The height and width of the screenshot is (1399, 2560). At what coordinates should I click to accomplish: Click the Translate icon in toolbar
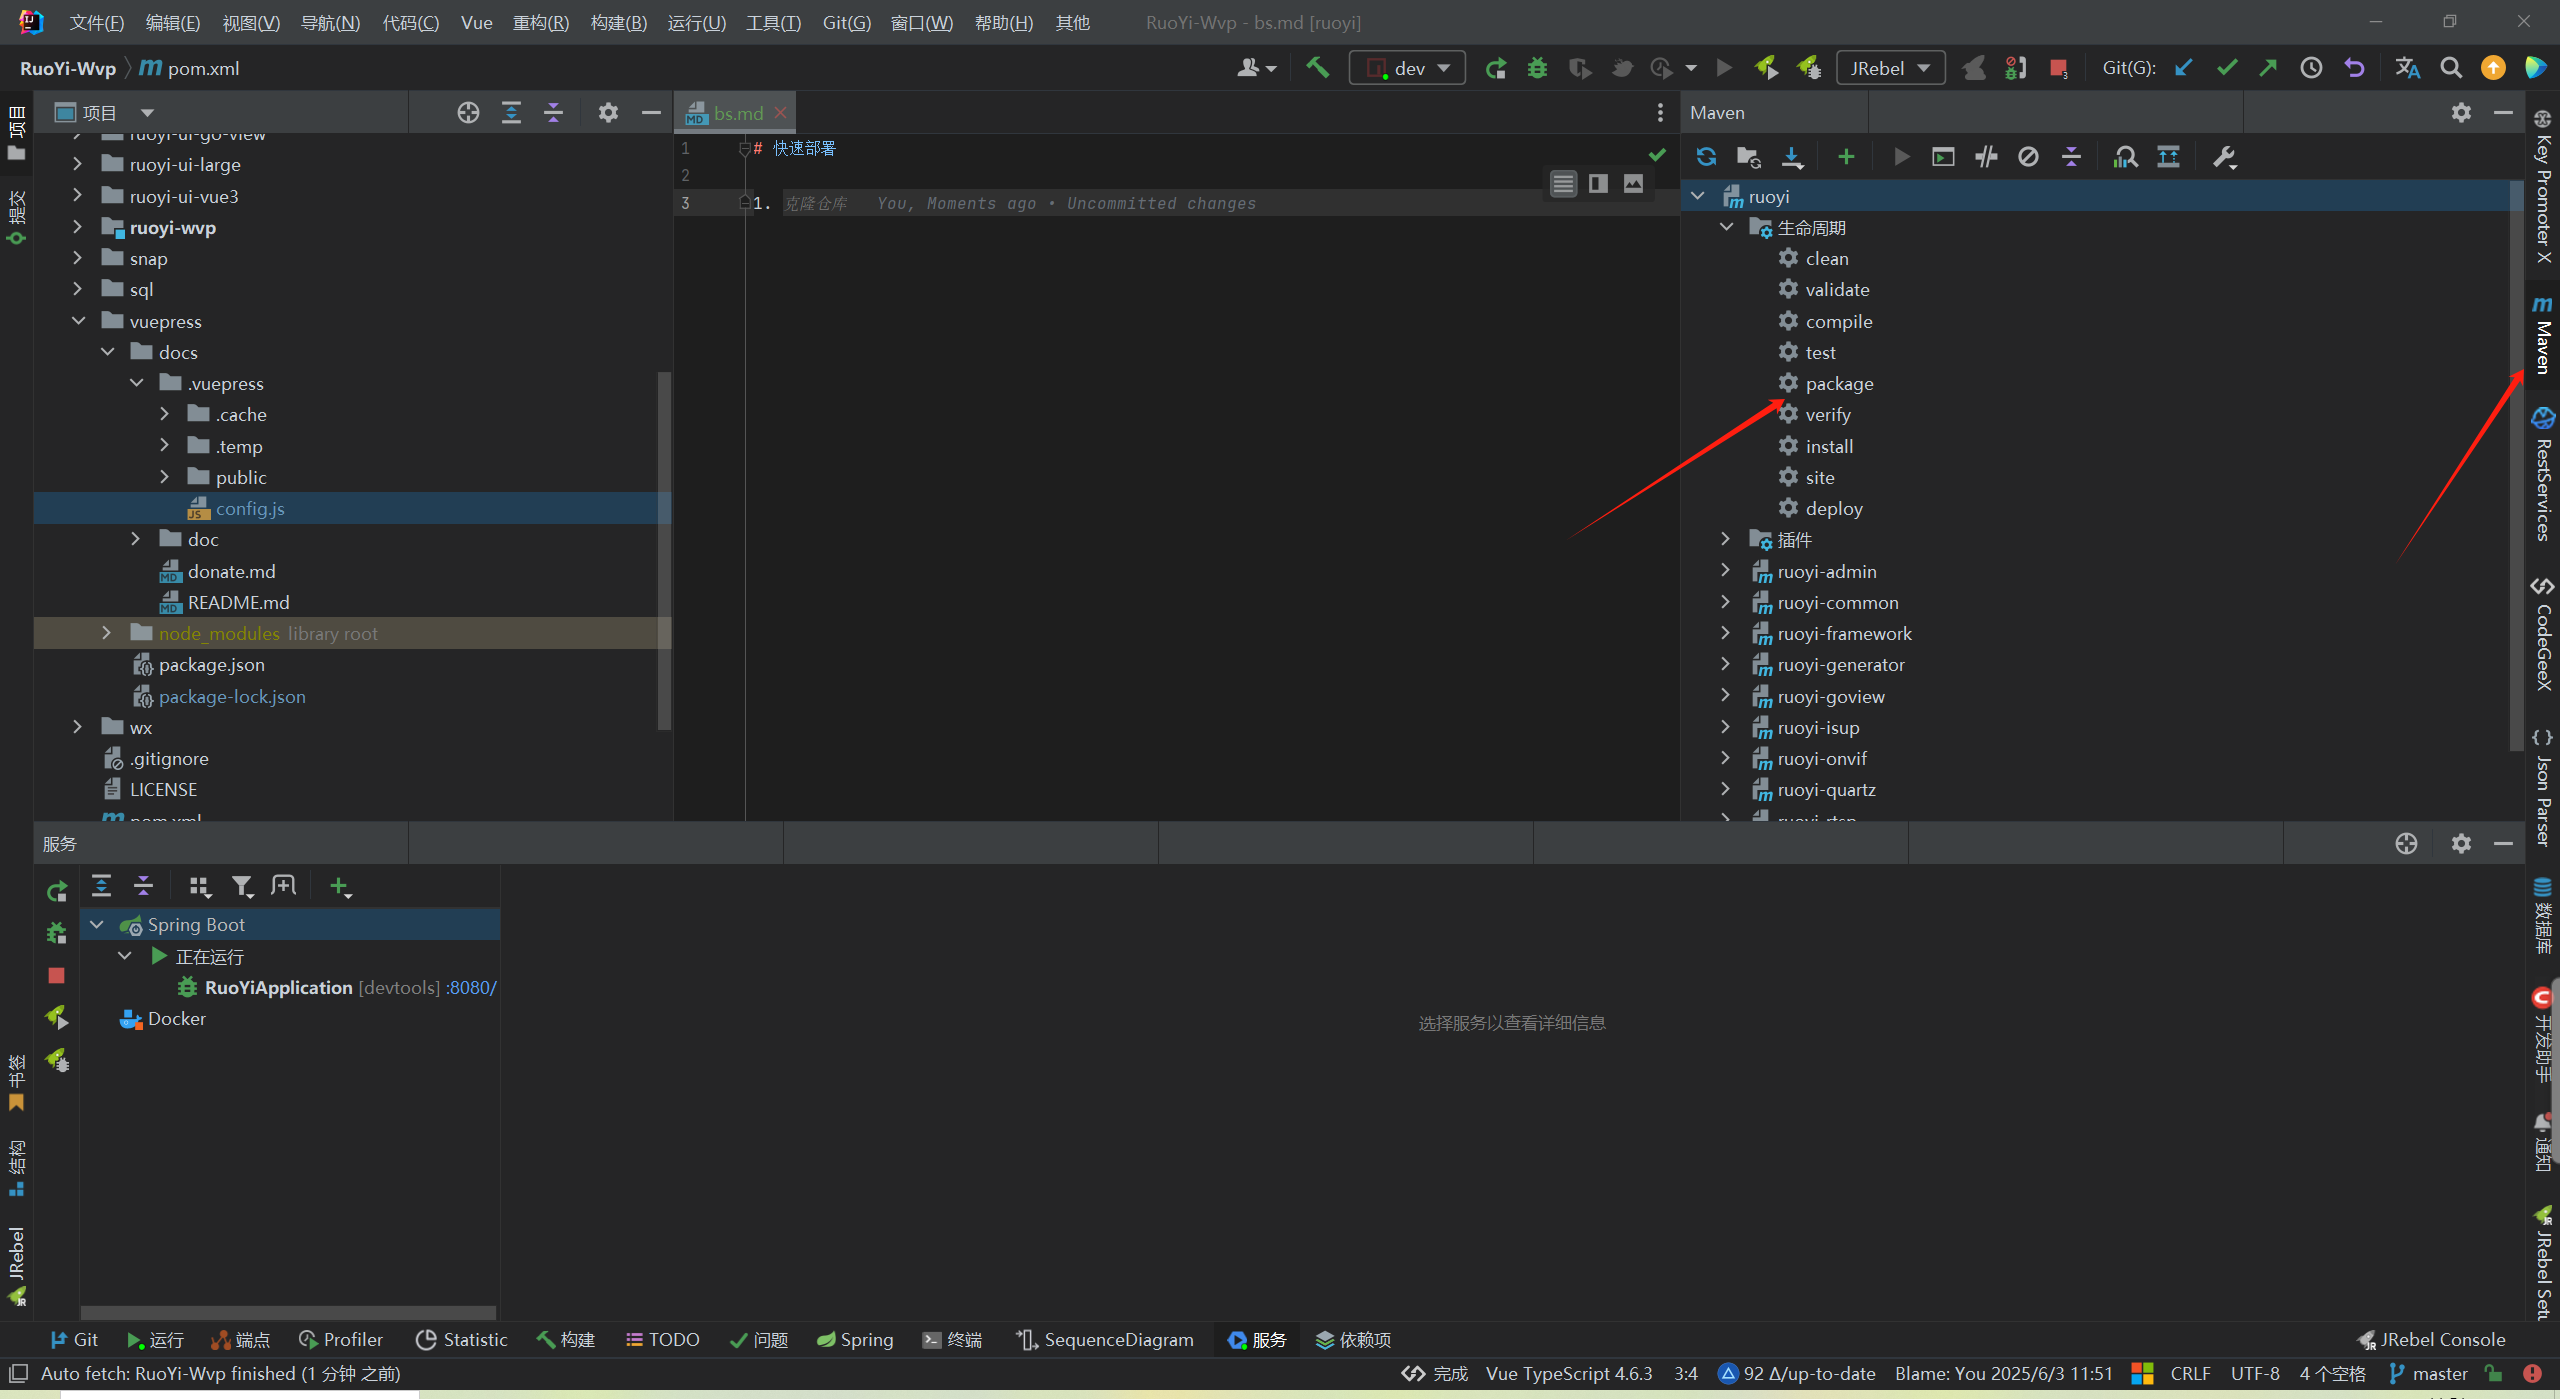[2407, 68]
